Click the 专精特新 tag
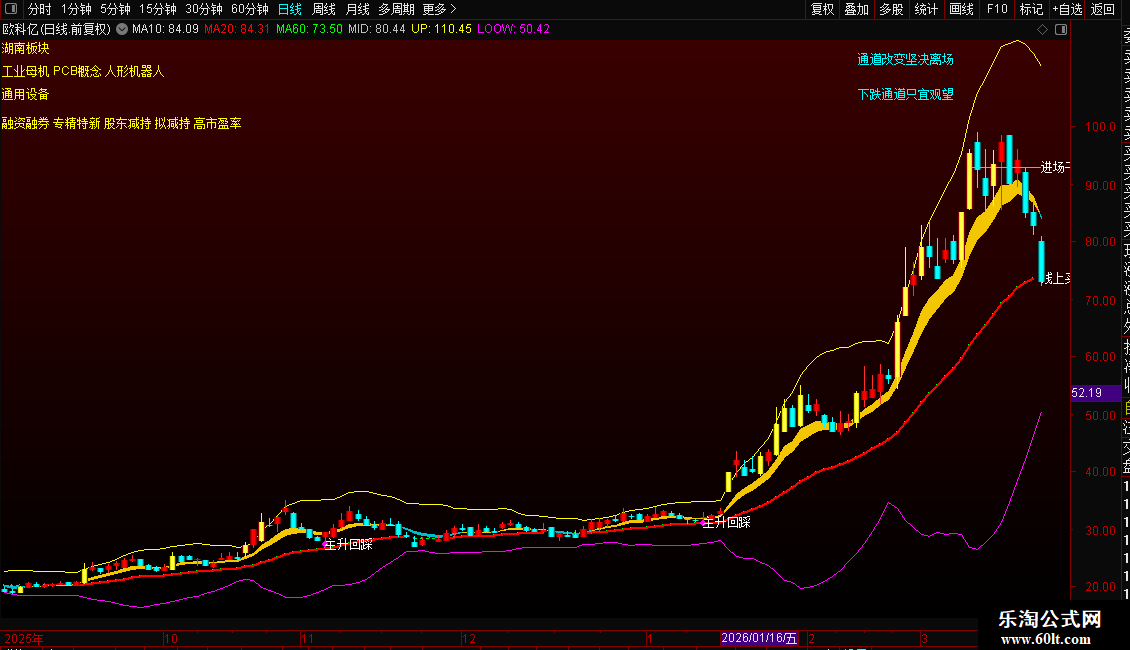Image resolution: width=1130 pixels, height=650 pixels. (x=76, y=123)
